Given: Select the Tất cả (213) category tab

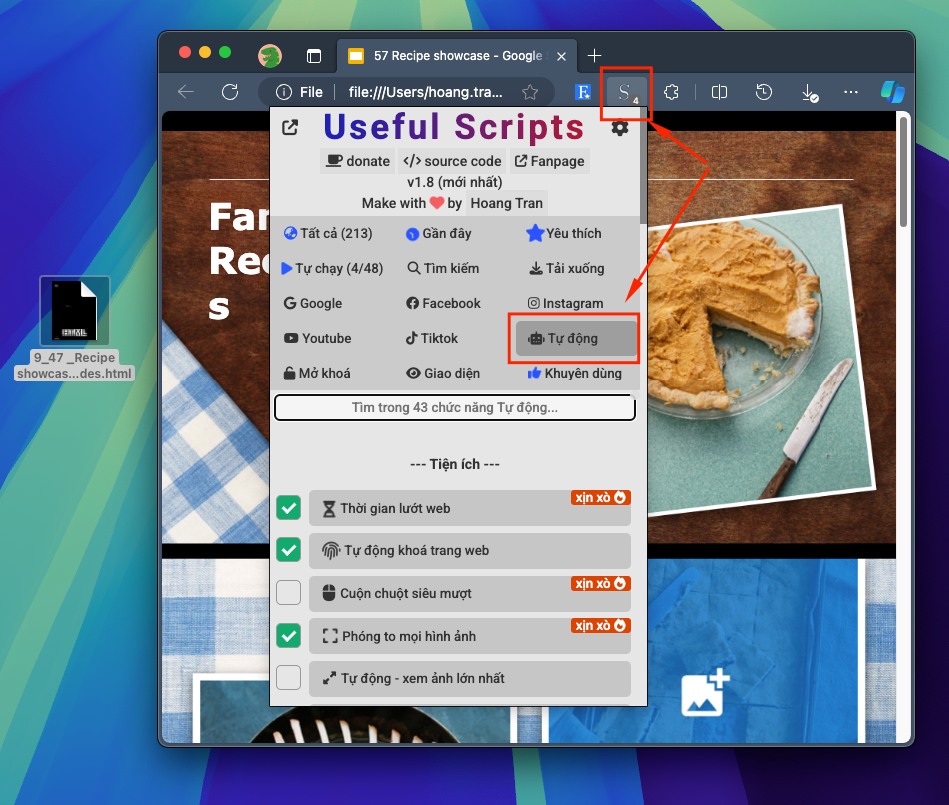Looking at the screenshot, I should coord(328,234).
